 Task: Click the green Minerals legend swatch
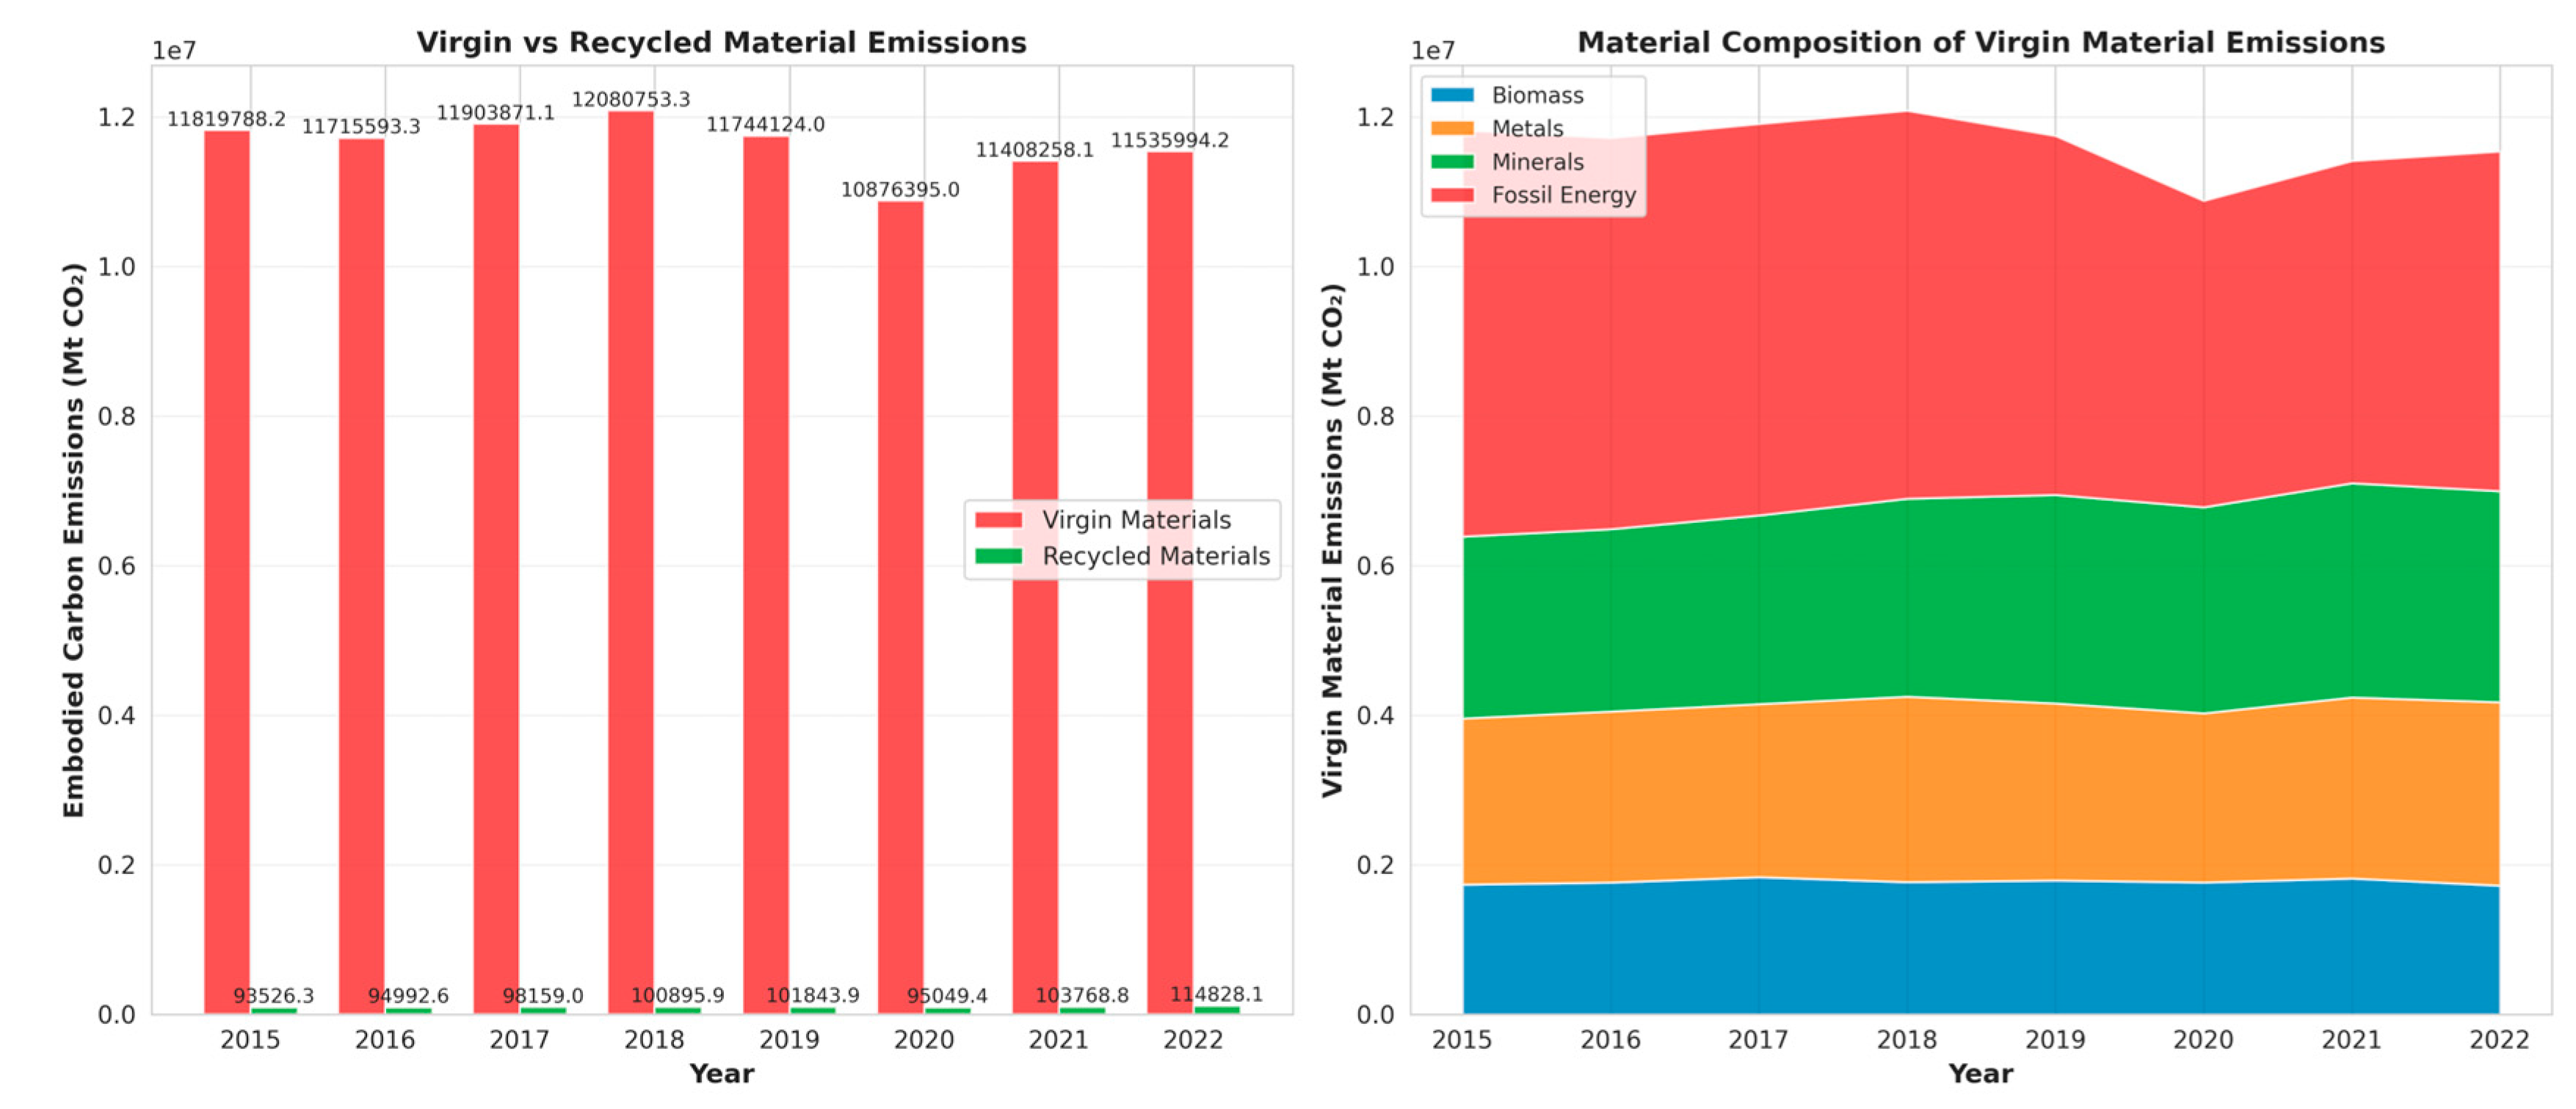1452,162
